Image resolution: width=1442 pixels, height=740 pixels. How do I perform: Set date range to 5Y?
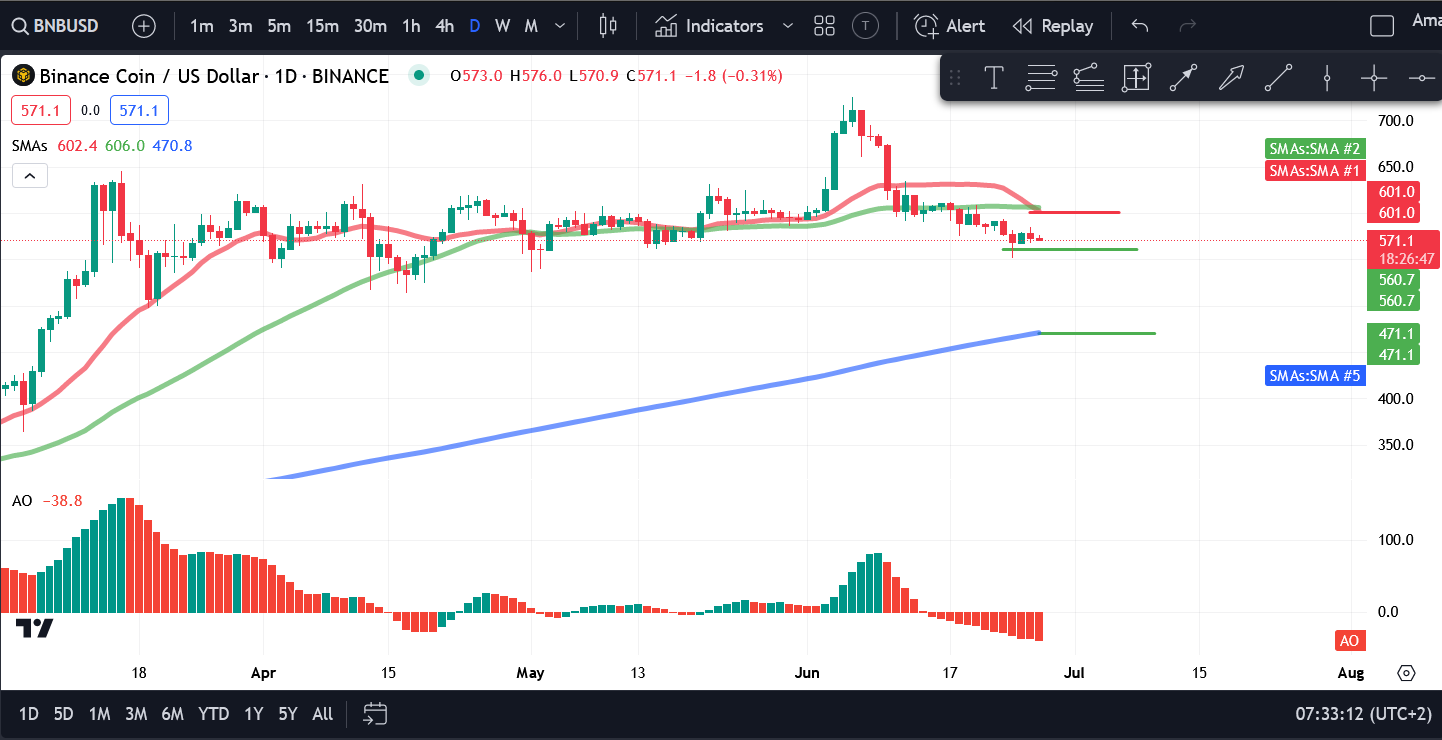pyautogui.click(x=288, y=714)
